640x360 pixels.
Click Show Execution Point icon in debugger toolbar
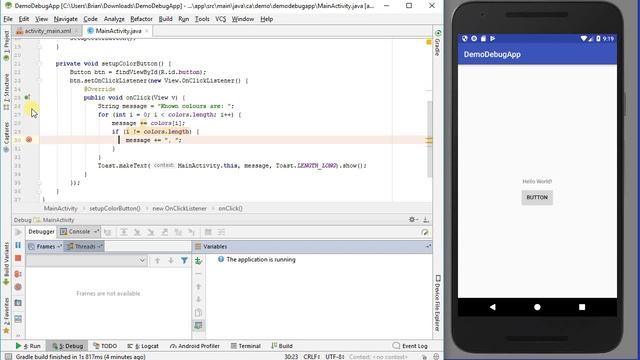108,232
